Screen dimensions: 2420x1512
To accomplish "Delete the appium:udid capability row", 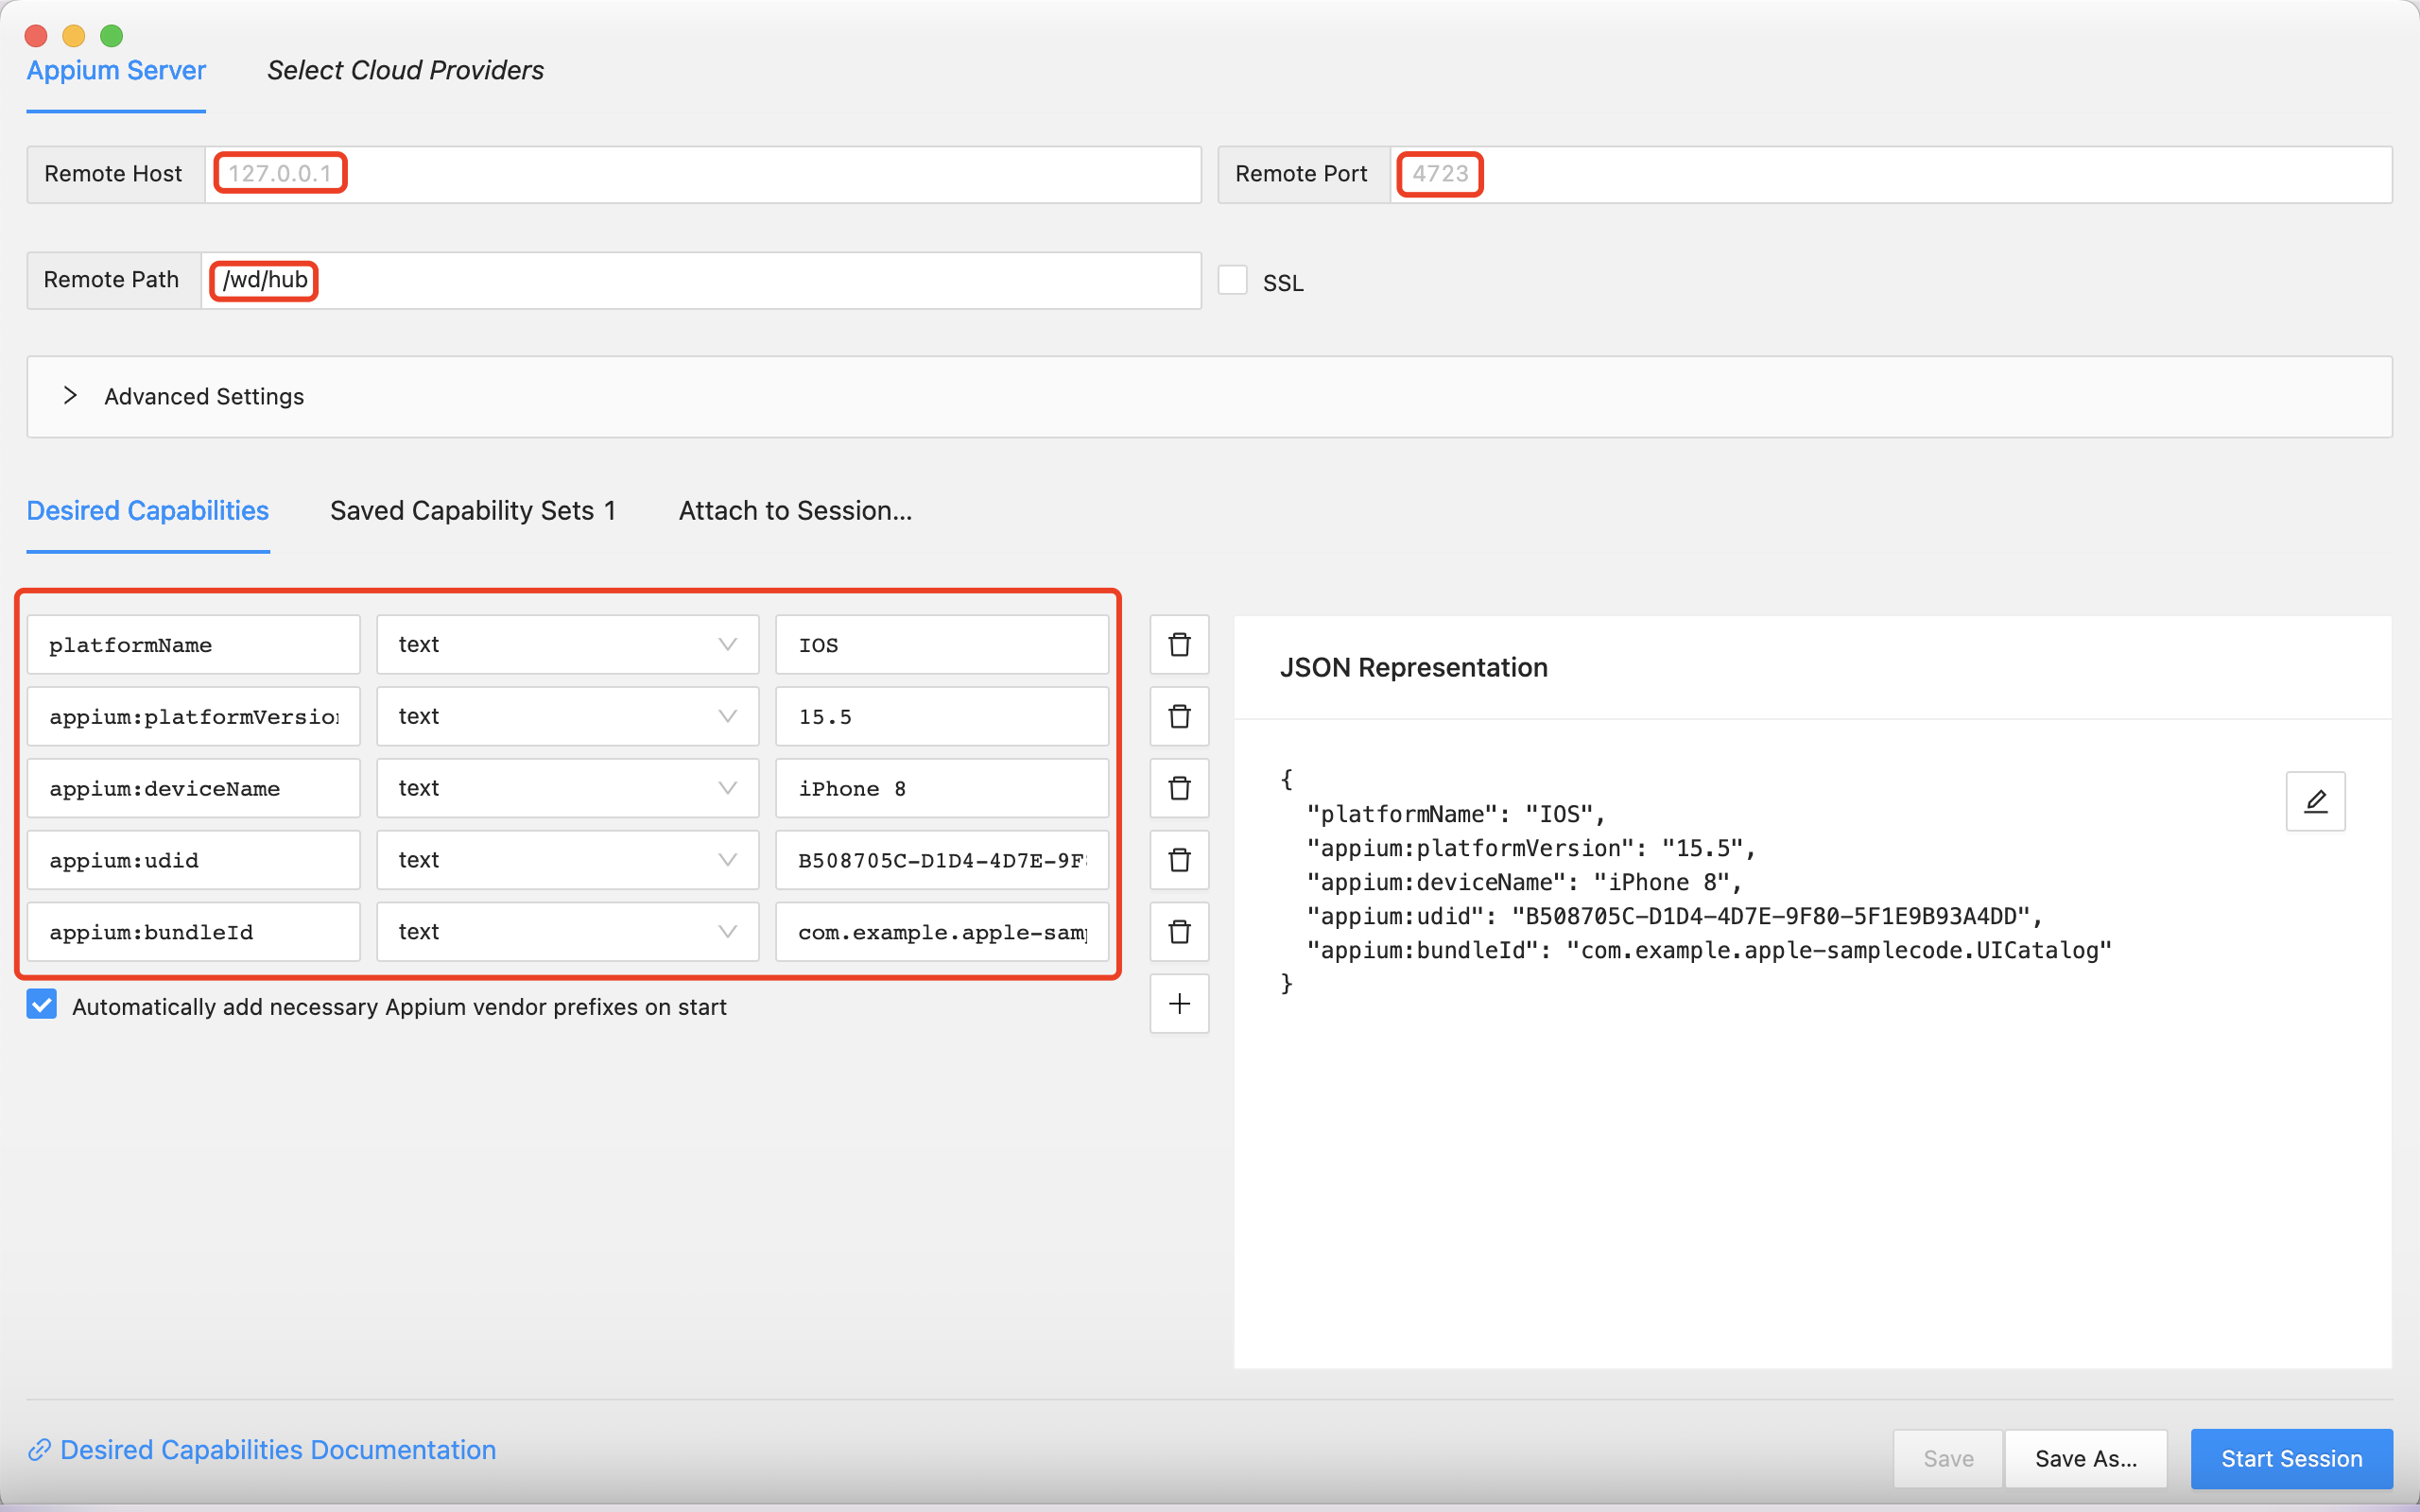I will [x=1179, y=860].
